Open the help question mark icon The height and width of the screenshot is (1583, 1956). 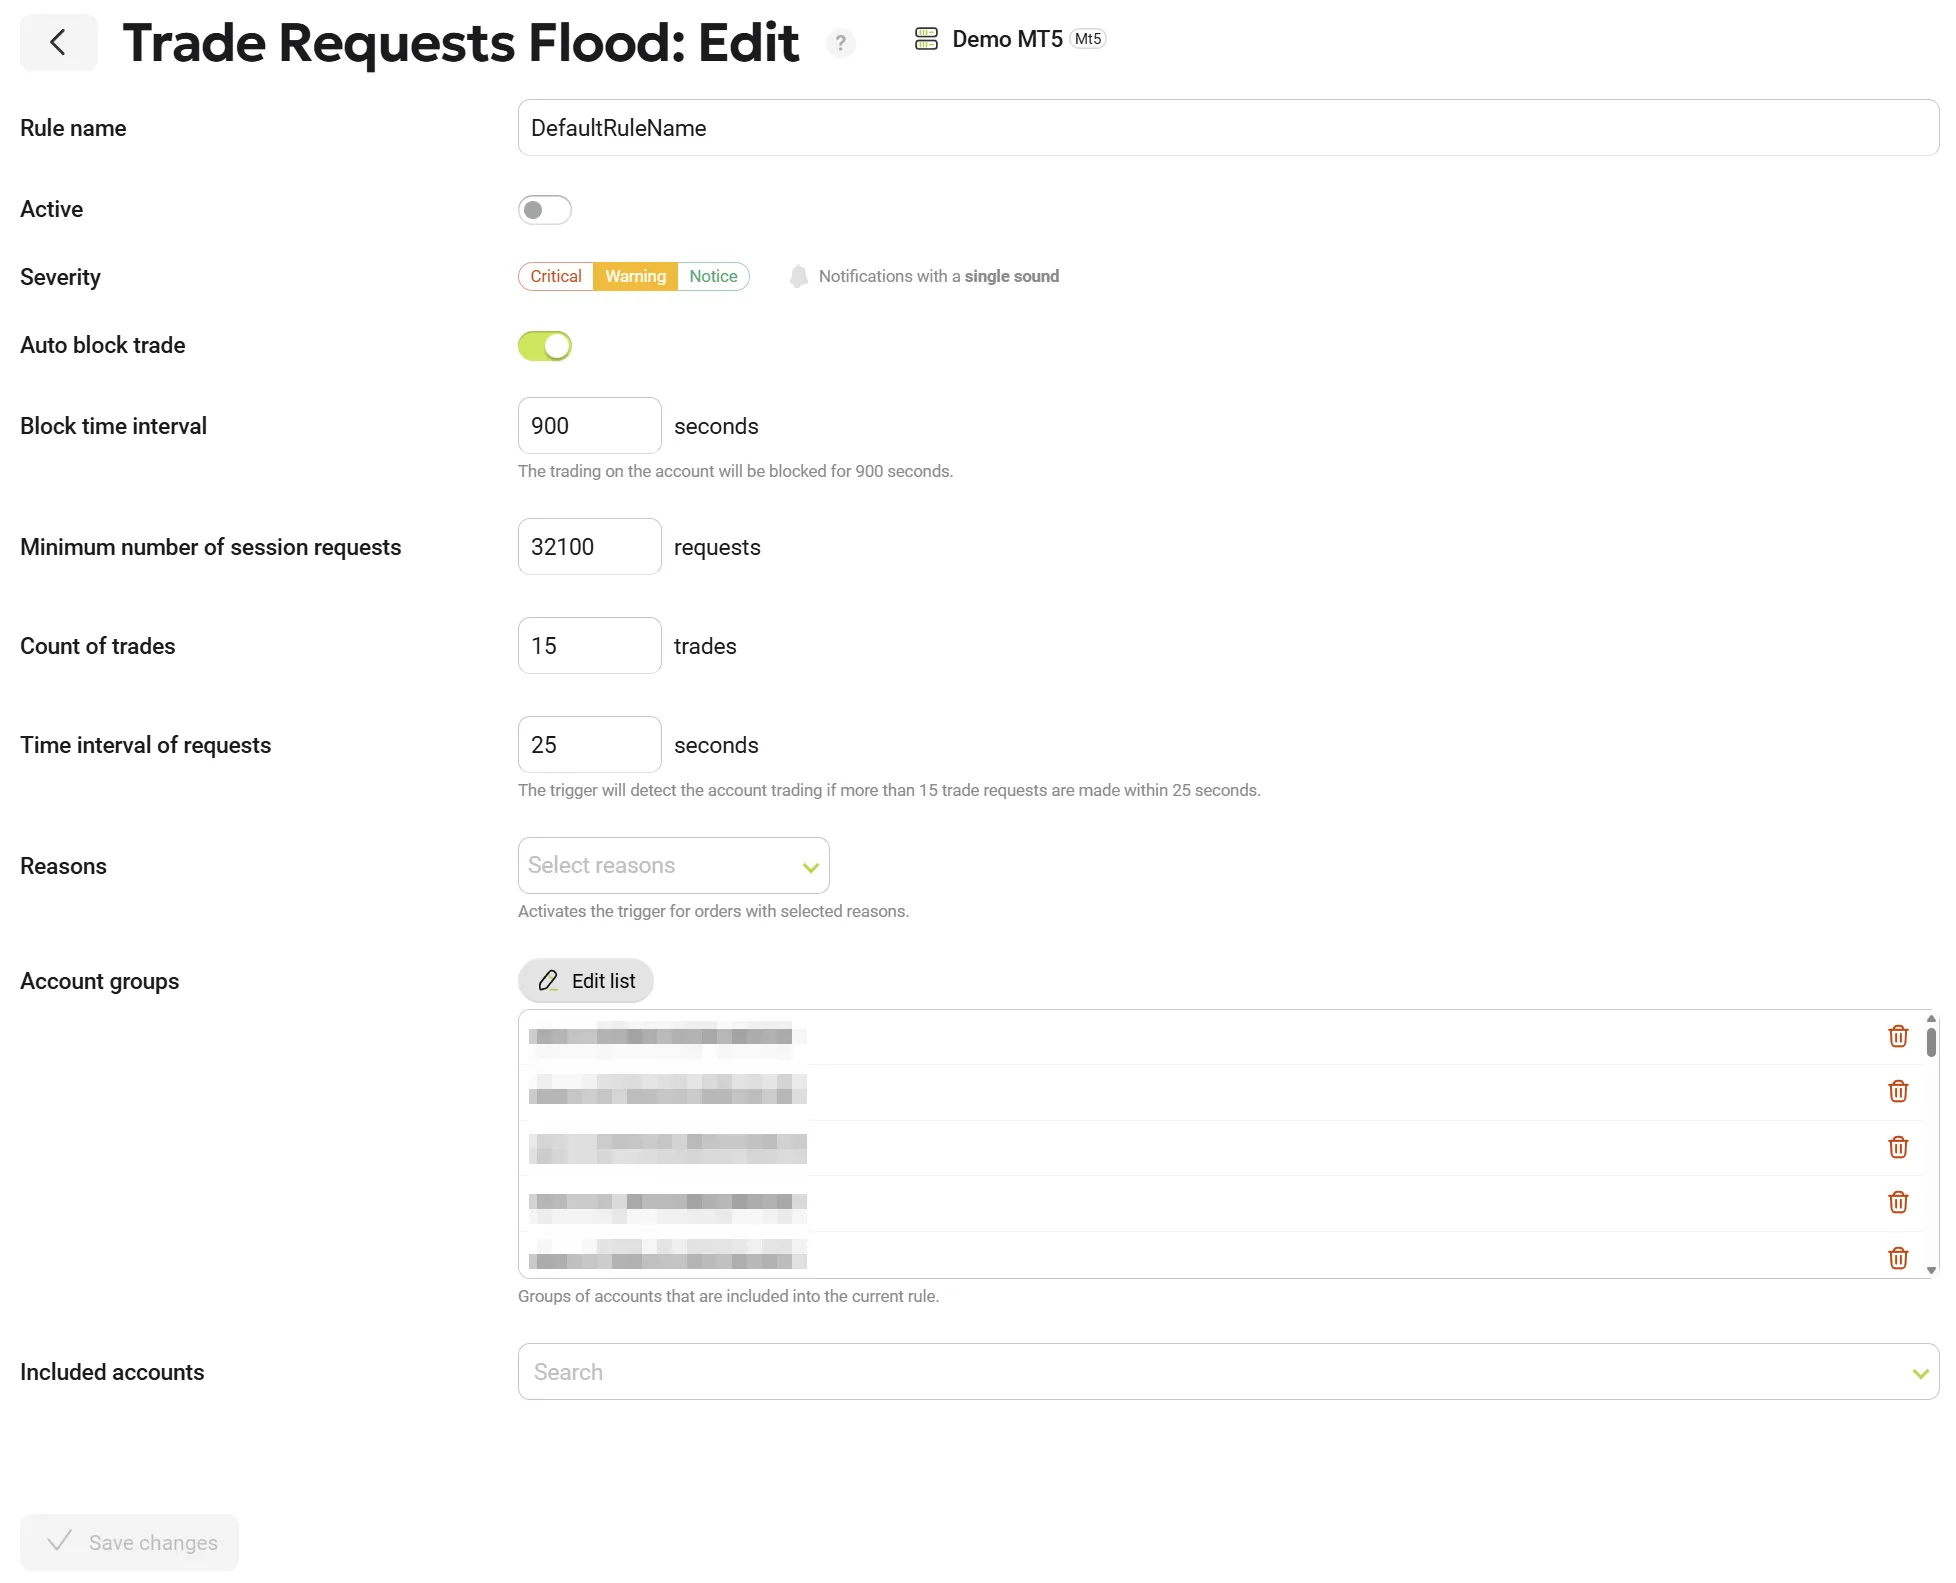840,43
